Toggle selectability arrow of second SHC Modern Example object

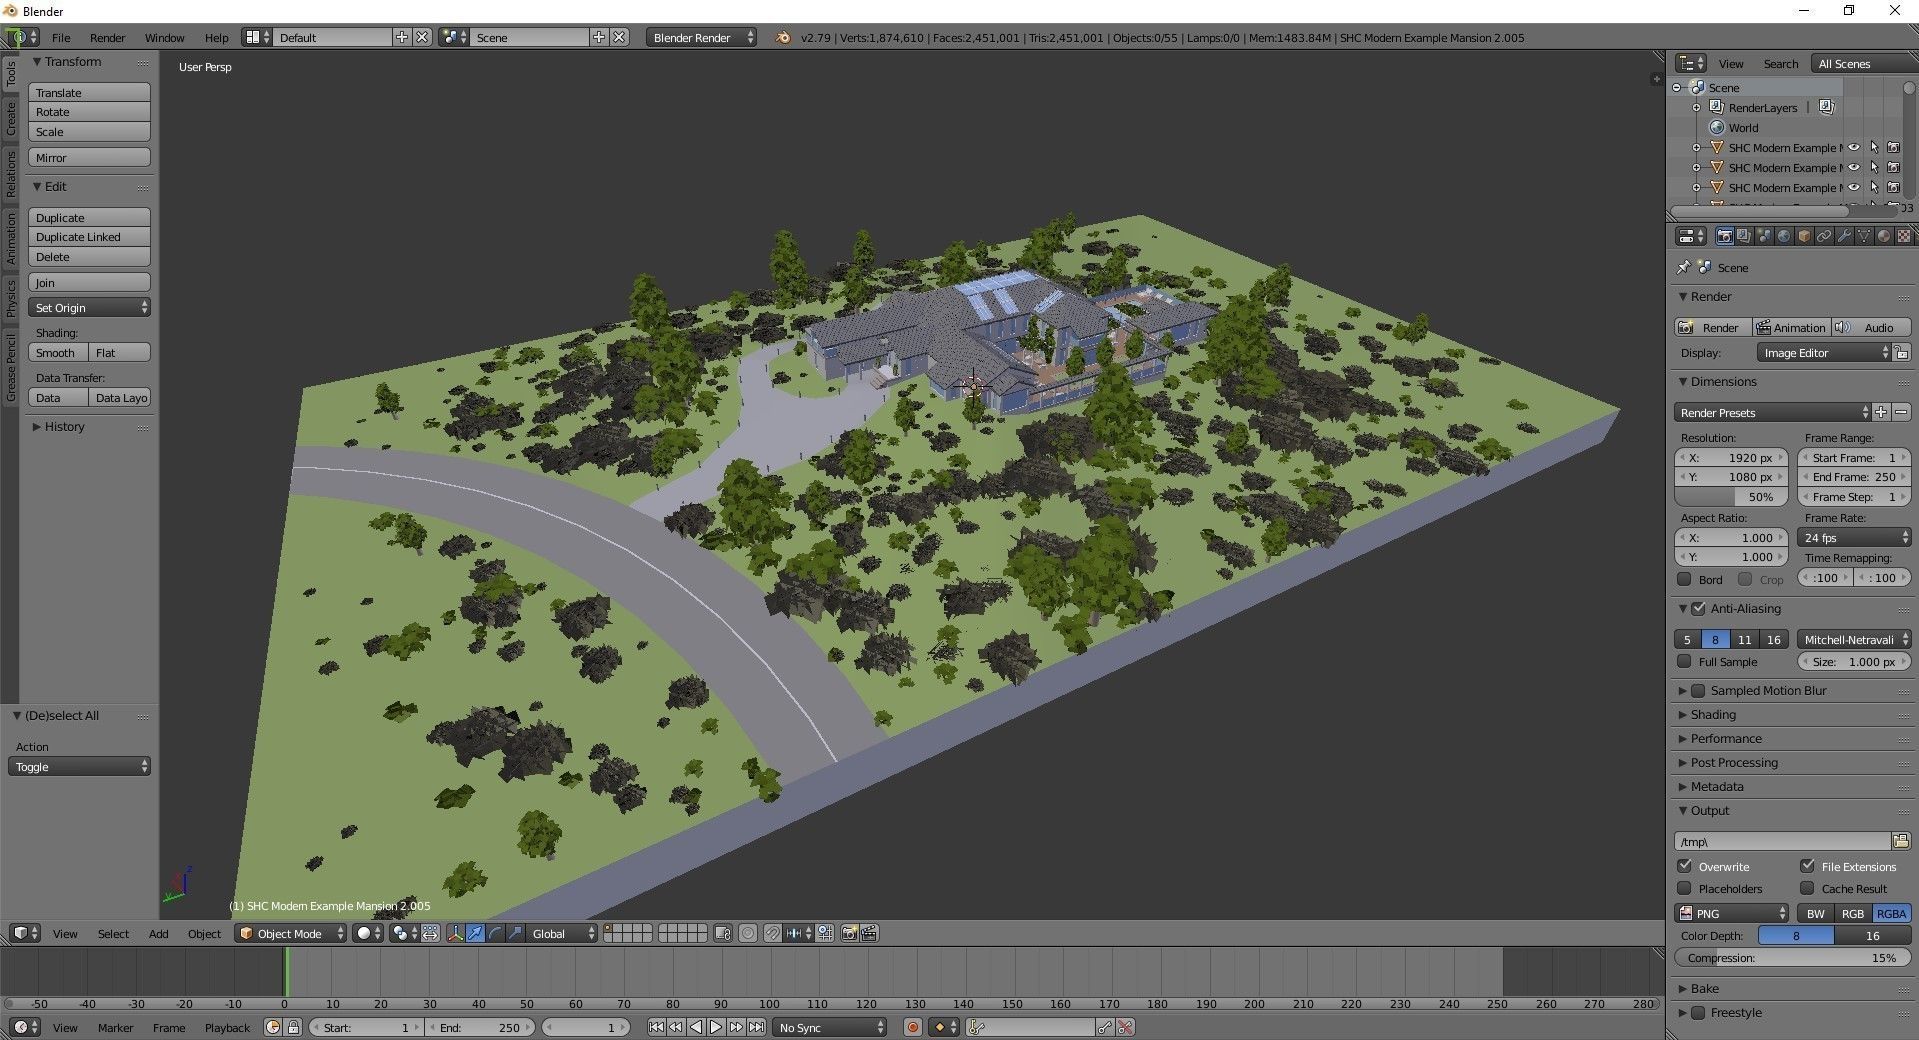point(1874,167)
